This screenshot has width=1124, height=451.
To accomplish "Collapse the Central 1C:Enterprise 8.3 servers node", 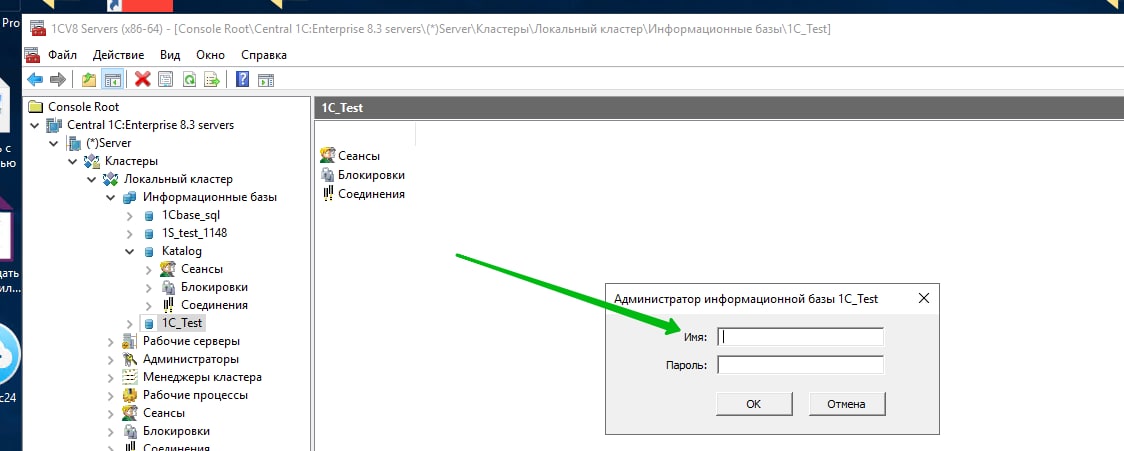I will [x=35, y=125].
